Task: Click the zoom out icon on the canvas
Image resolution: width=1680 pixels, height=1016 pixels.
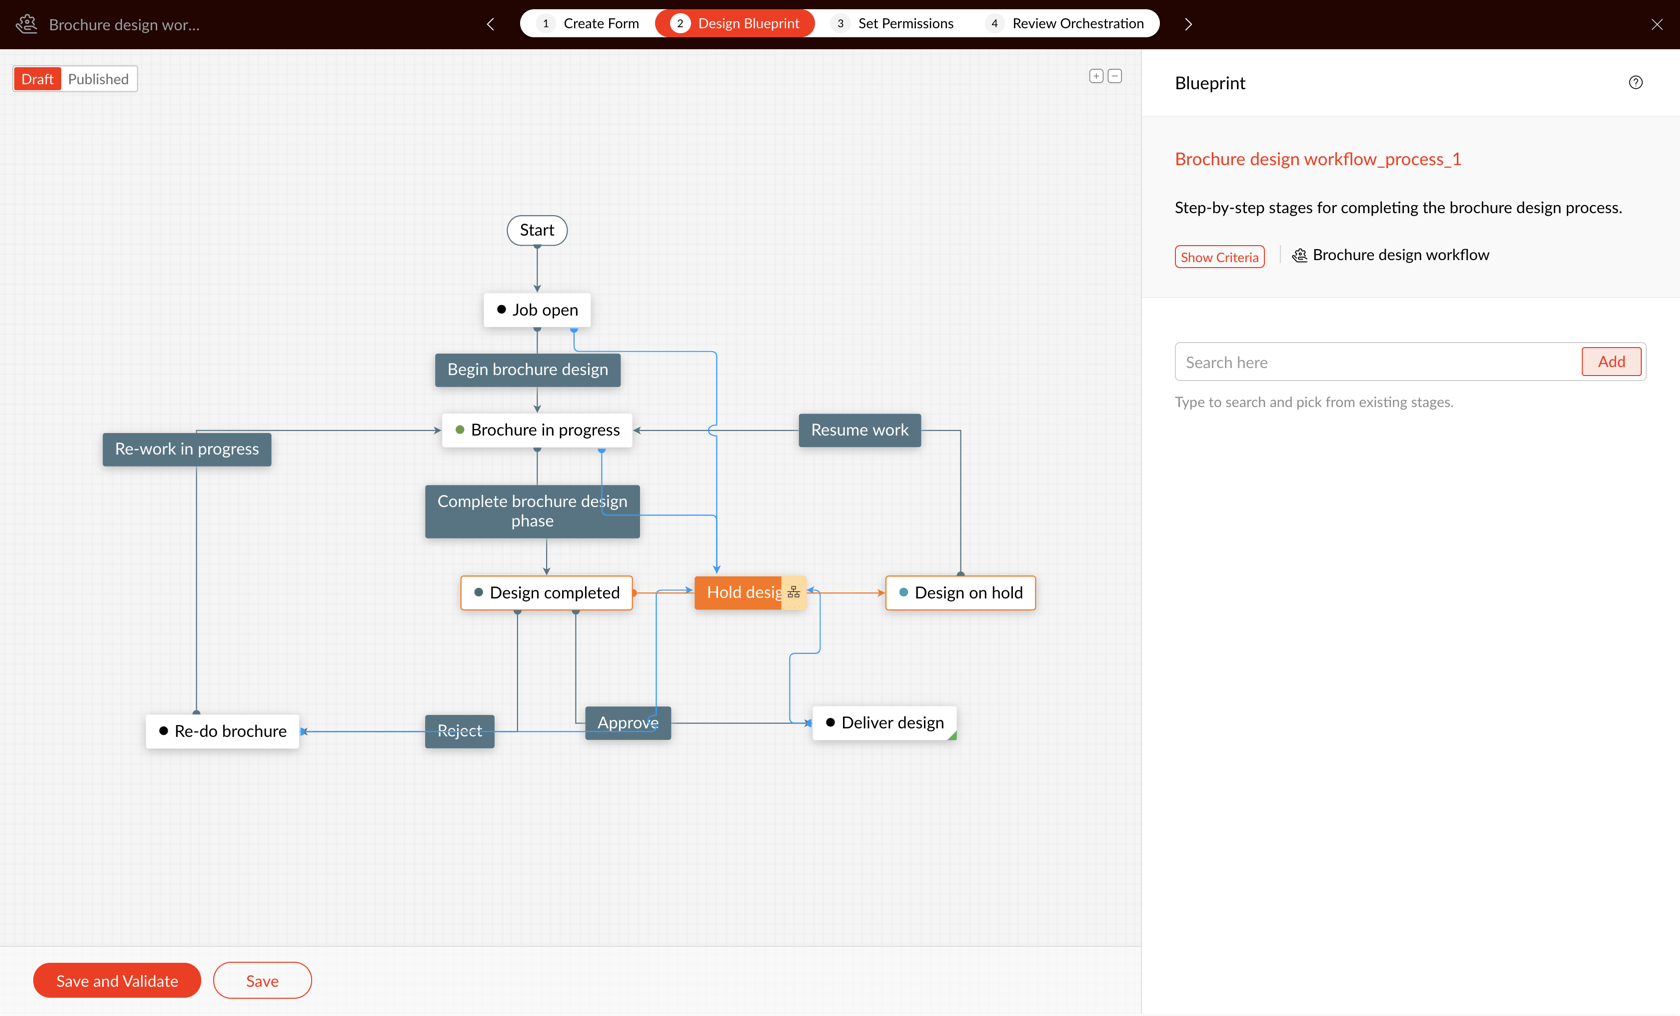Action: tap(1115, 75)
